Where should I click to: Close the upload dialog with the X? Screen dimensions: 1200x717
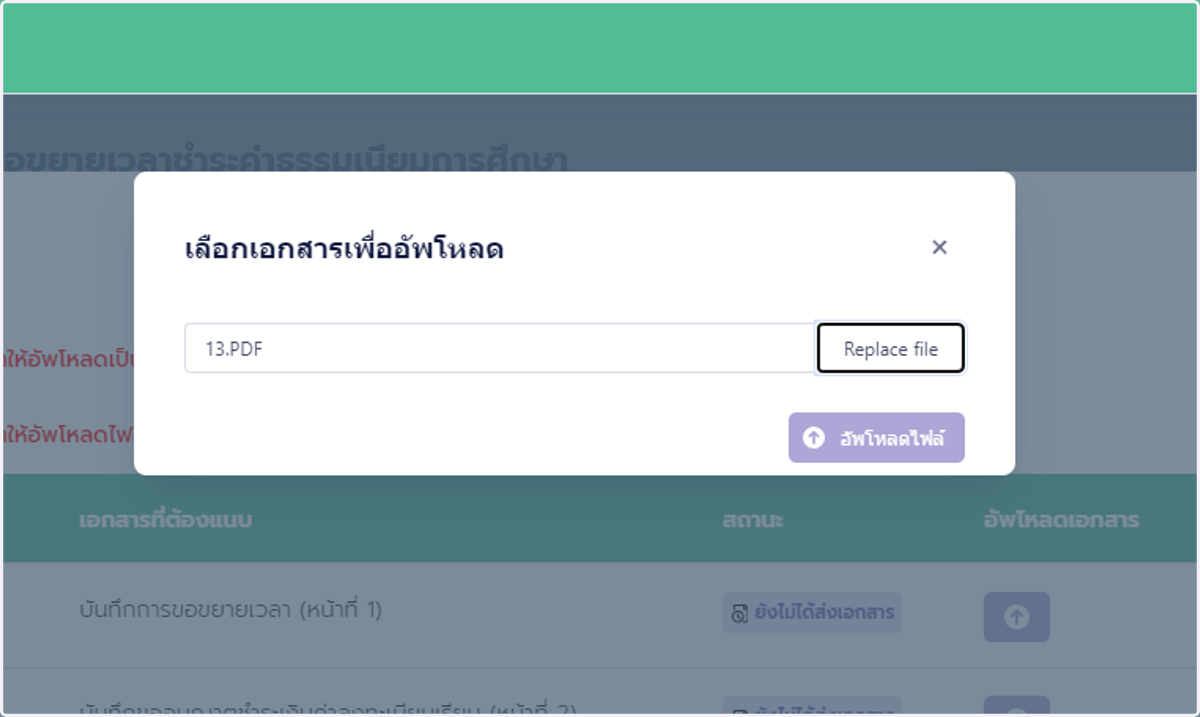(939, 247)
